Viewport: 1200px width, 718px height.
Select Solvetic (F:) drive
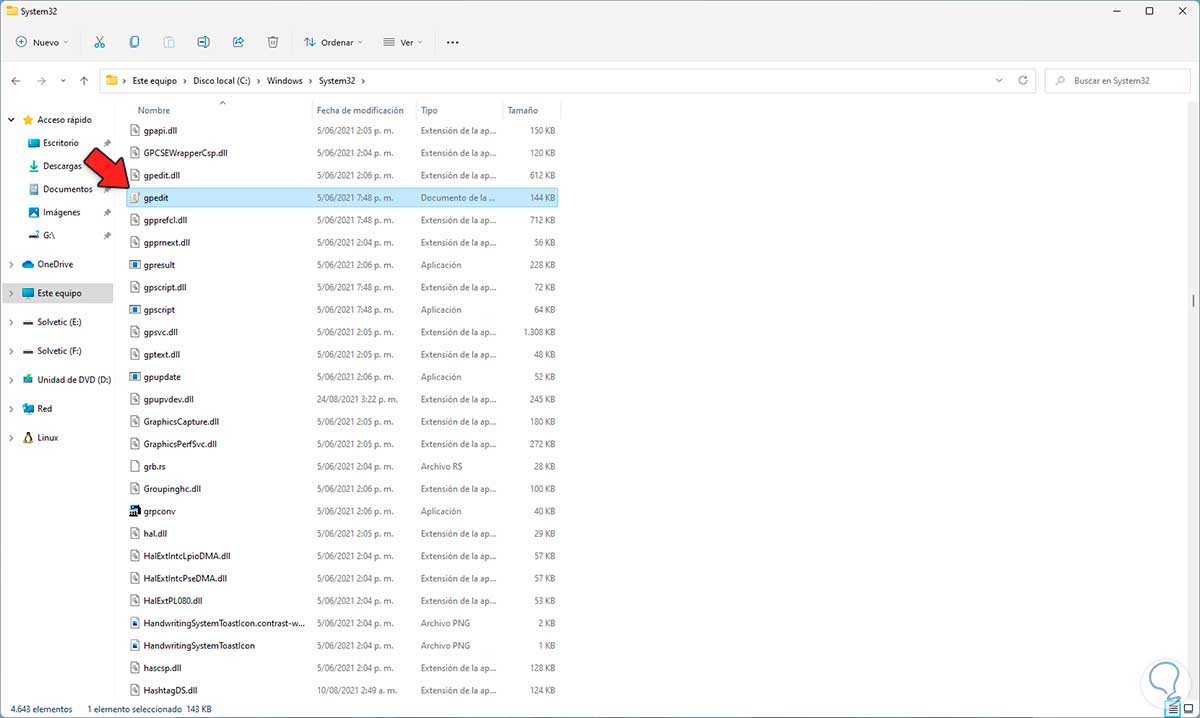coord(59,351)
